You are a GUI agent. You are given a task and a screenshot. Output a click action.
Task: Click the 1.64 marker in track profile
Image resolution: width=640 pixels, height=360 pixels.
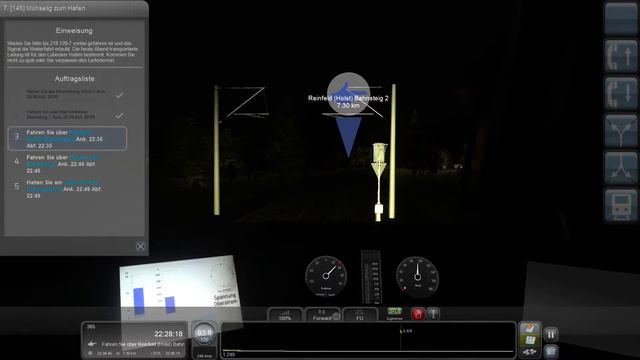(407, 331)
